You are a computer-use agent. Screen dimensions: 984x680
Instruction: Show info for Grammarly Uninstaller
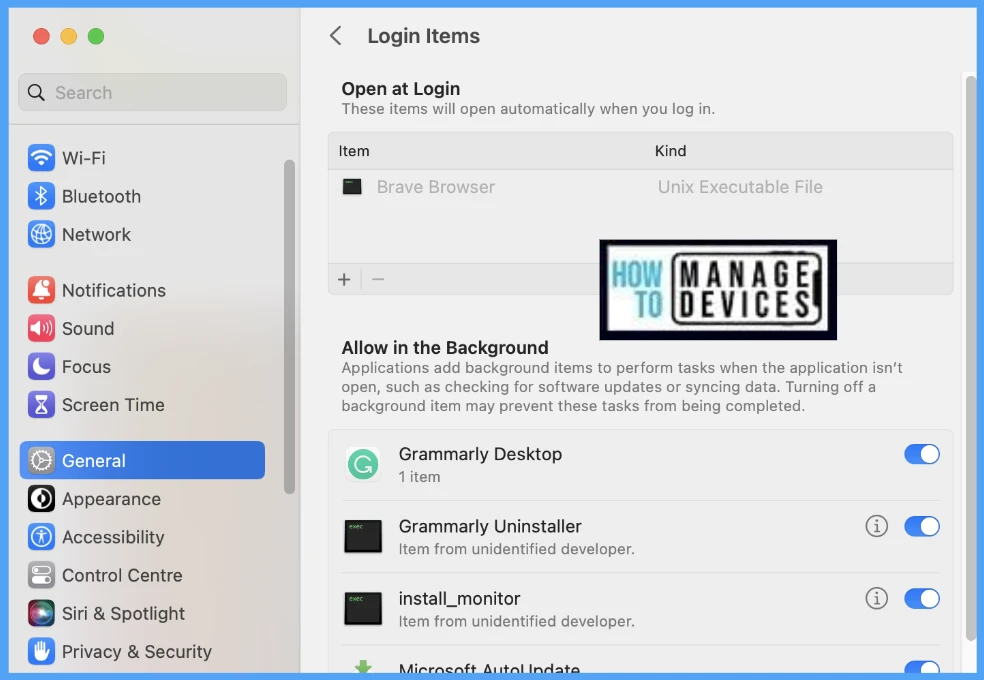click(x=877, y=526)
